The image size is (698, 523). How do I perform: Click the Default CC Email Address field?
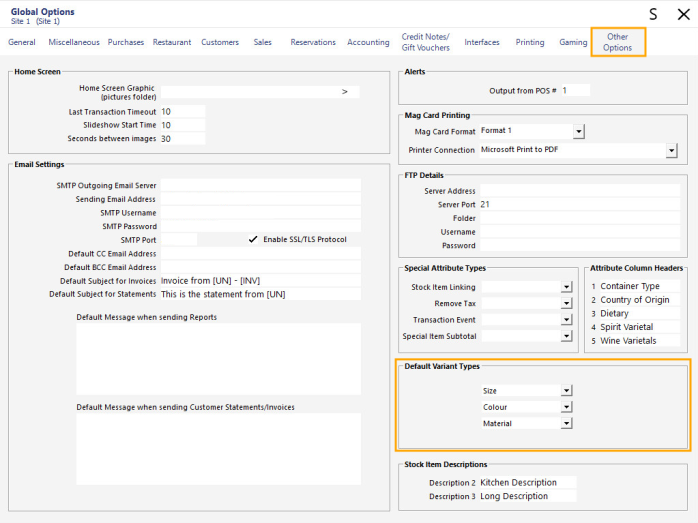click(260, 254)
